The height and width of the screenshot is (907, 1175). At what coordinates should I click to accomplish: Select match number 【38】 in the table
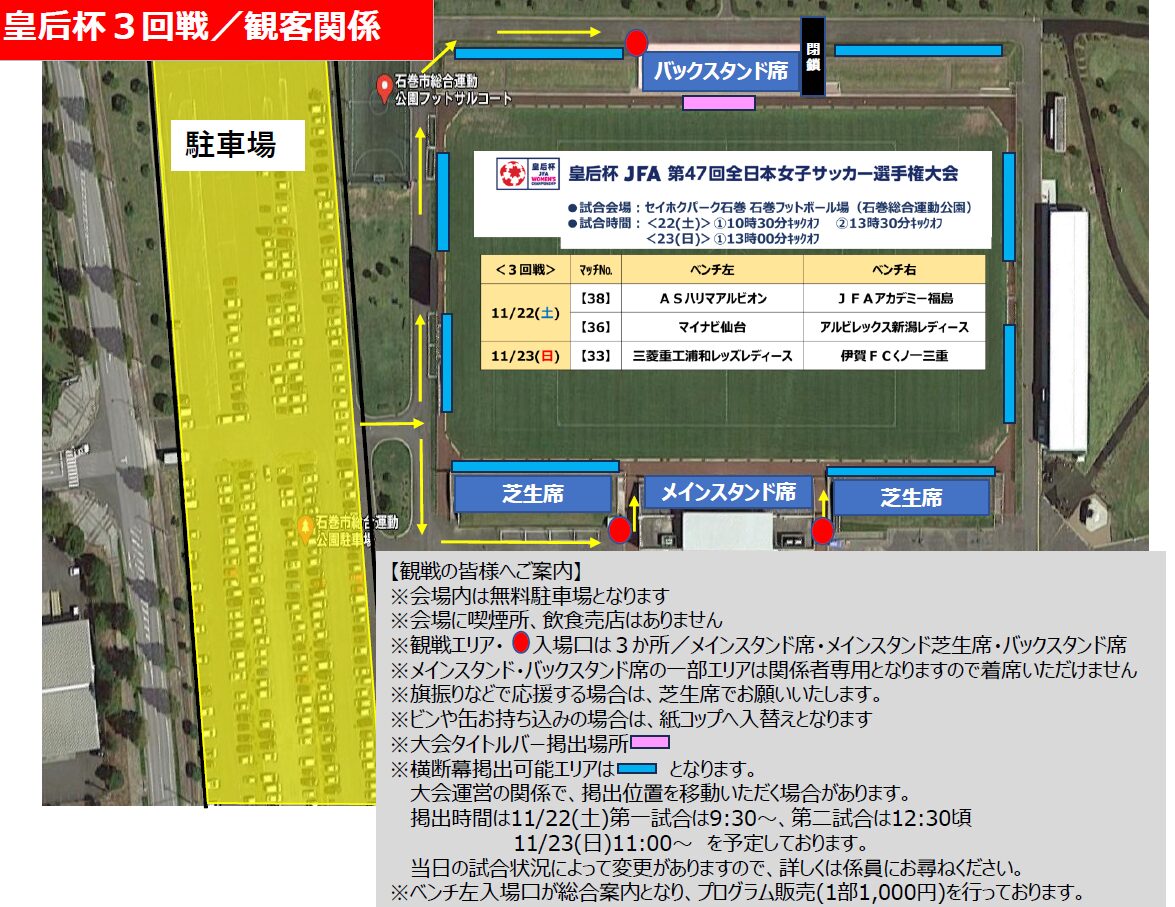596,299
